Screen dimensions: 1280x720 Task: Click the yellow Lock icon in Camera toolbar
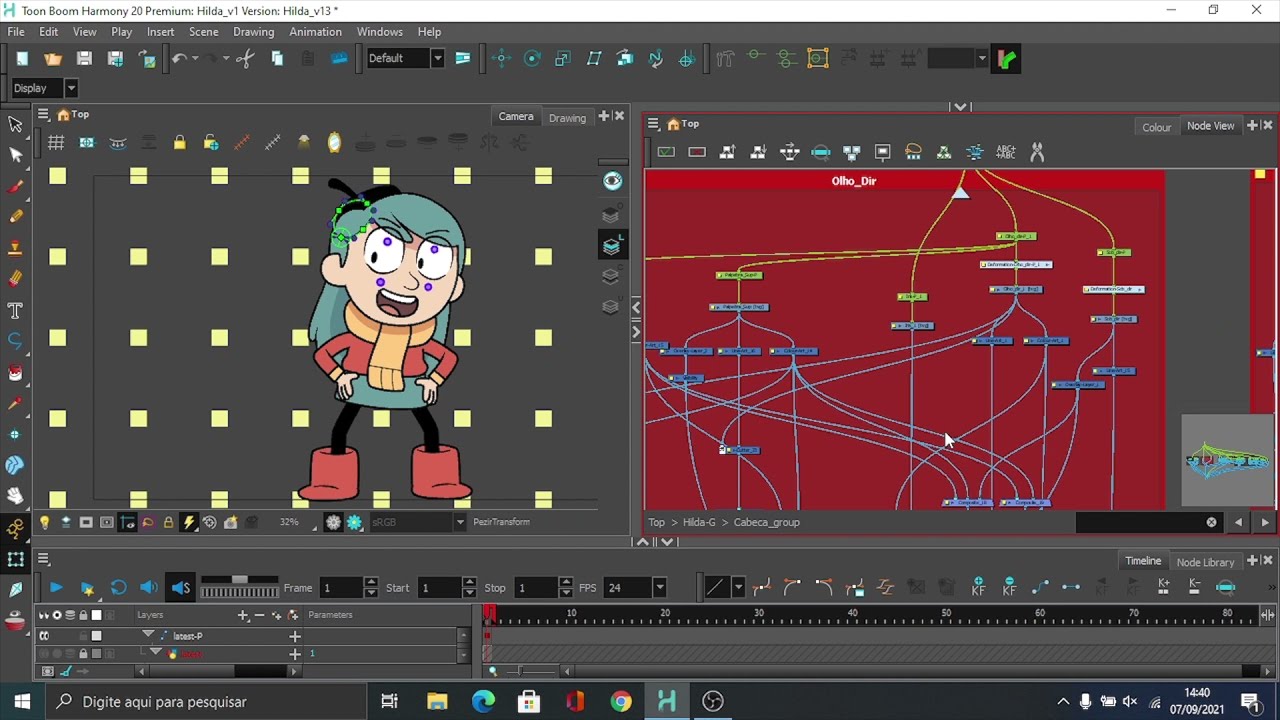pyautogui.click(x=179, y=143)
